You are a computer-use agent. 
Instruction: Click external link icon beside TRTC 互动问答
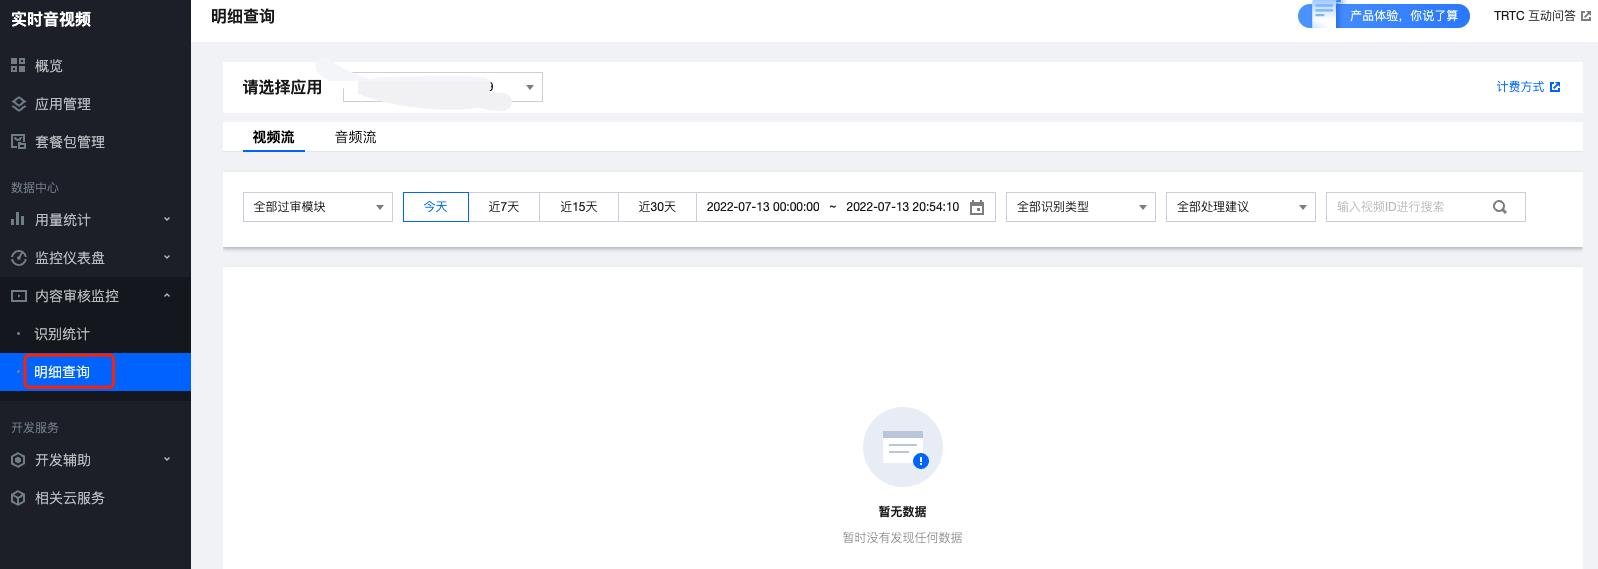(x=1585, y=16)
